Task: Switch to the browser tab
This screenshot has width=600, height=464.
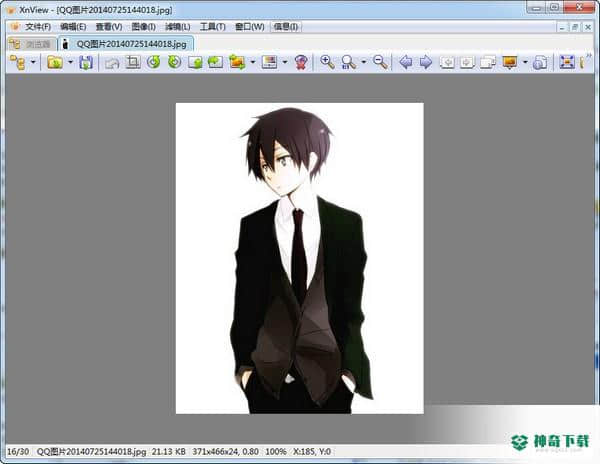Action: point(31,44)
